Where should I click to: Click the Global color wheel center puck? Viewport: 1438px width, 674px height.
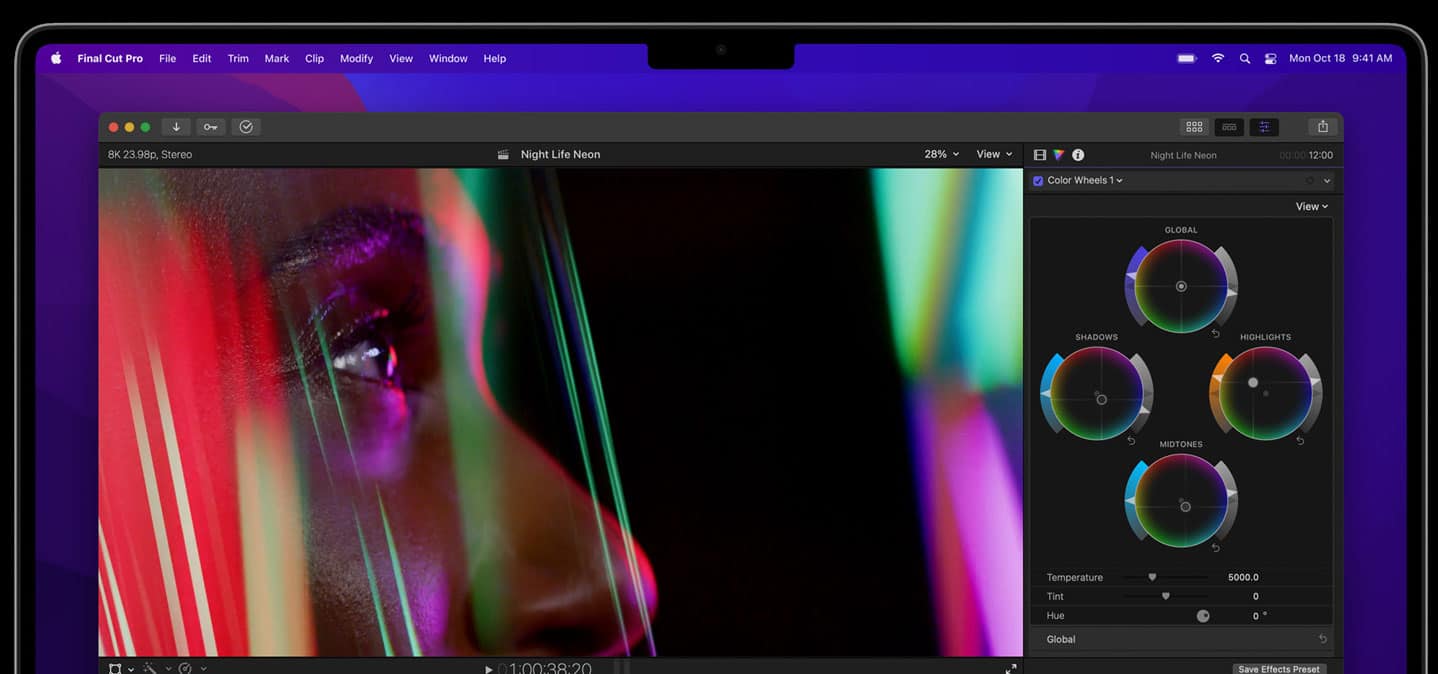(x=1181, y=286)
